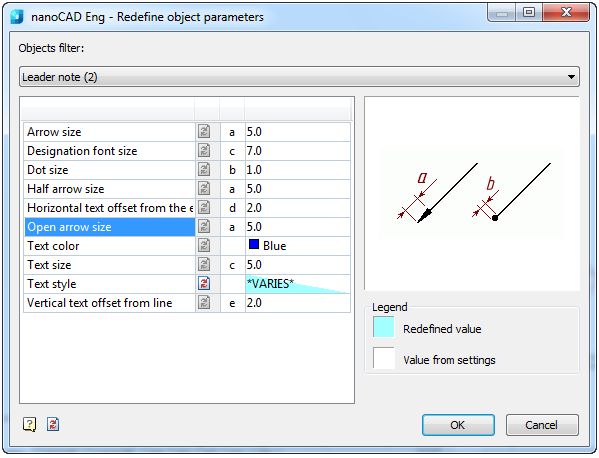599x458 pixels.
Task: Click the Redefined value cyan legend swatch
Action: [x=384, y=327]
